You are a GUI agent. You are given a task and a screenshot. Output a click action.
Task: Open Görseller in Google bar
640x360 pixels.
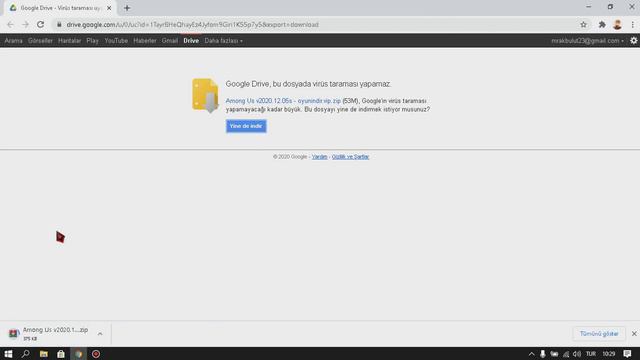click(40, 41)
